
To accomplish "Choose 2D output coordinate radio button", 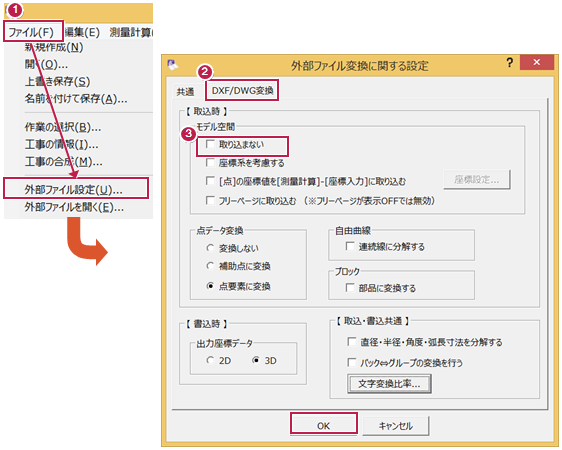I will [210, 360].
